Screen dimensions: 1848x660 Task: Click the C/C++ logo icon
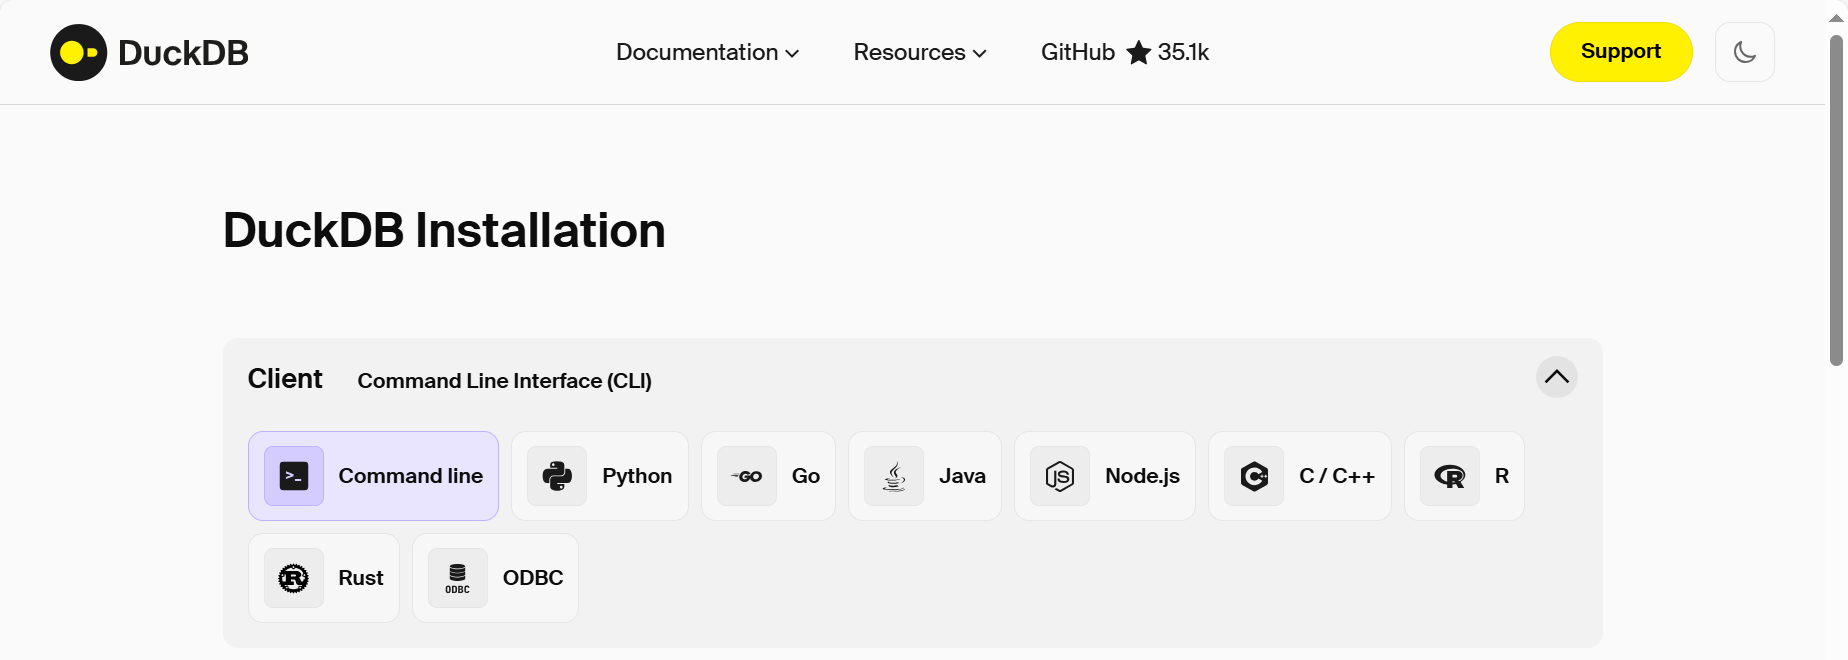pyautogui.click(x=1254, y=476)
